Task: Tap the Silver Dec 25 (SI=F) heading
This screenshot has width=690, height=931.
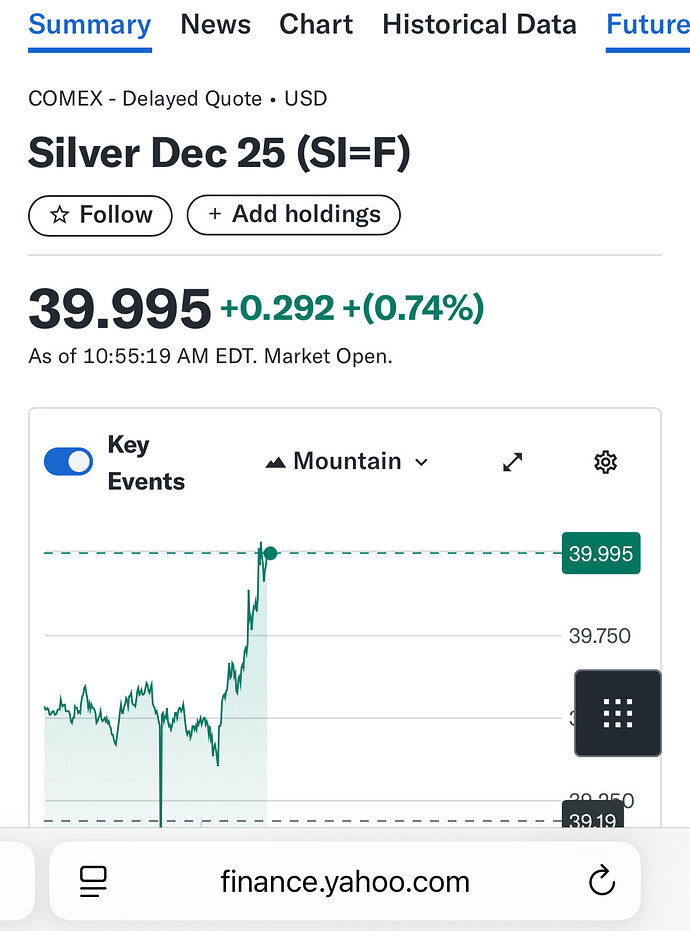Action: point(219,153)
